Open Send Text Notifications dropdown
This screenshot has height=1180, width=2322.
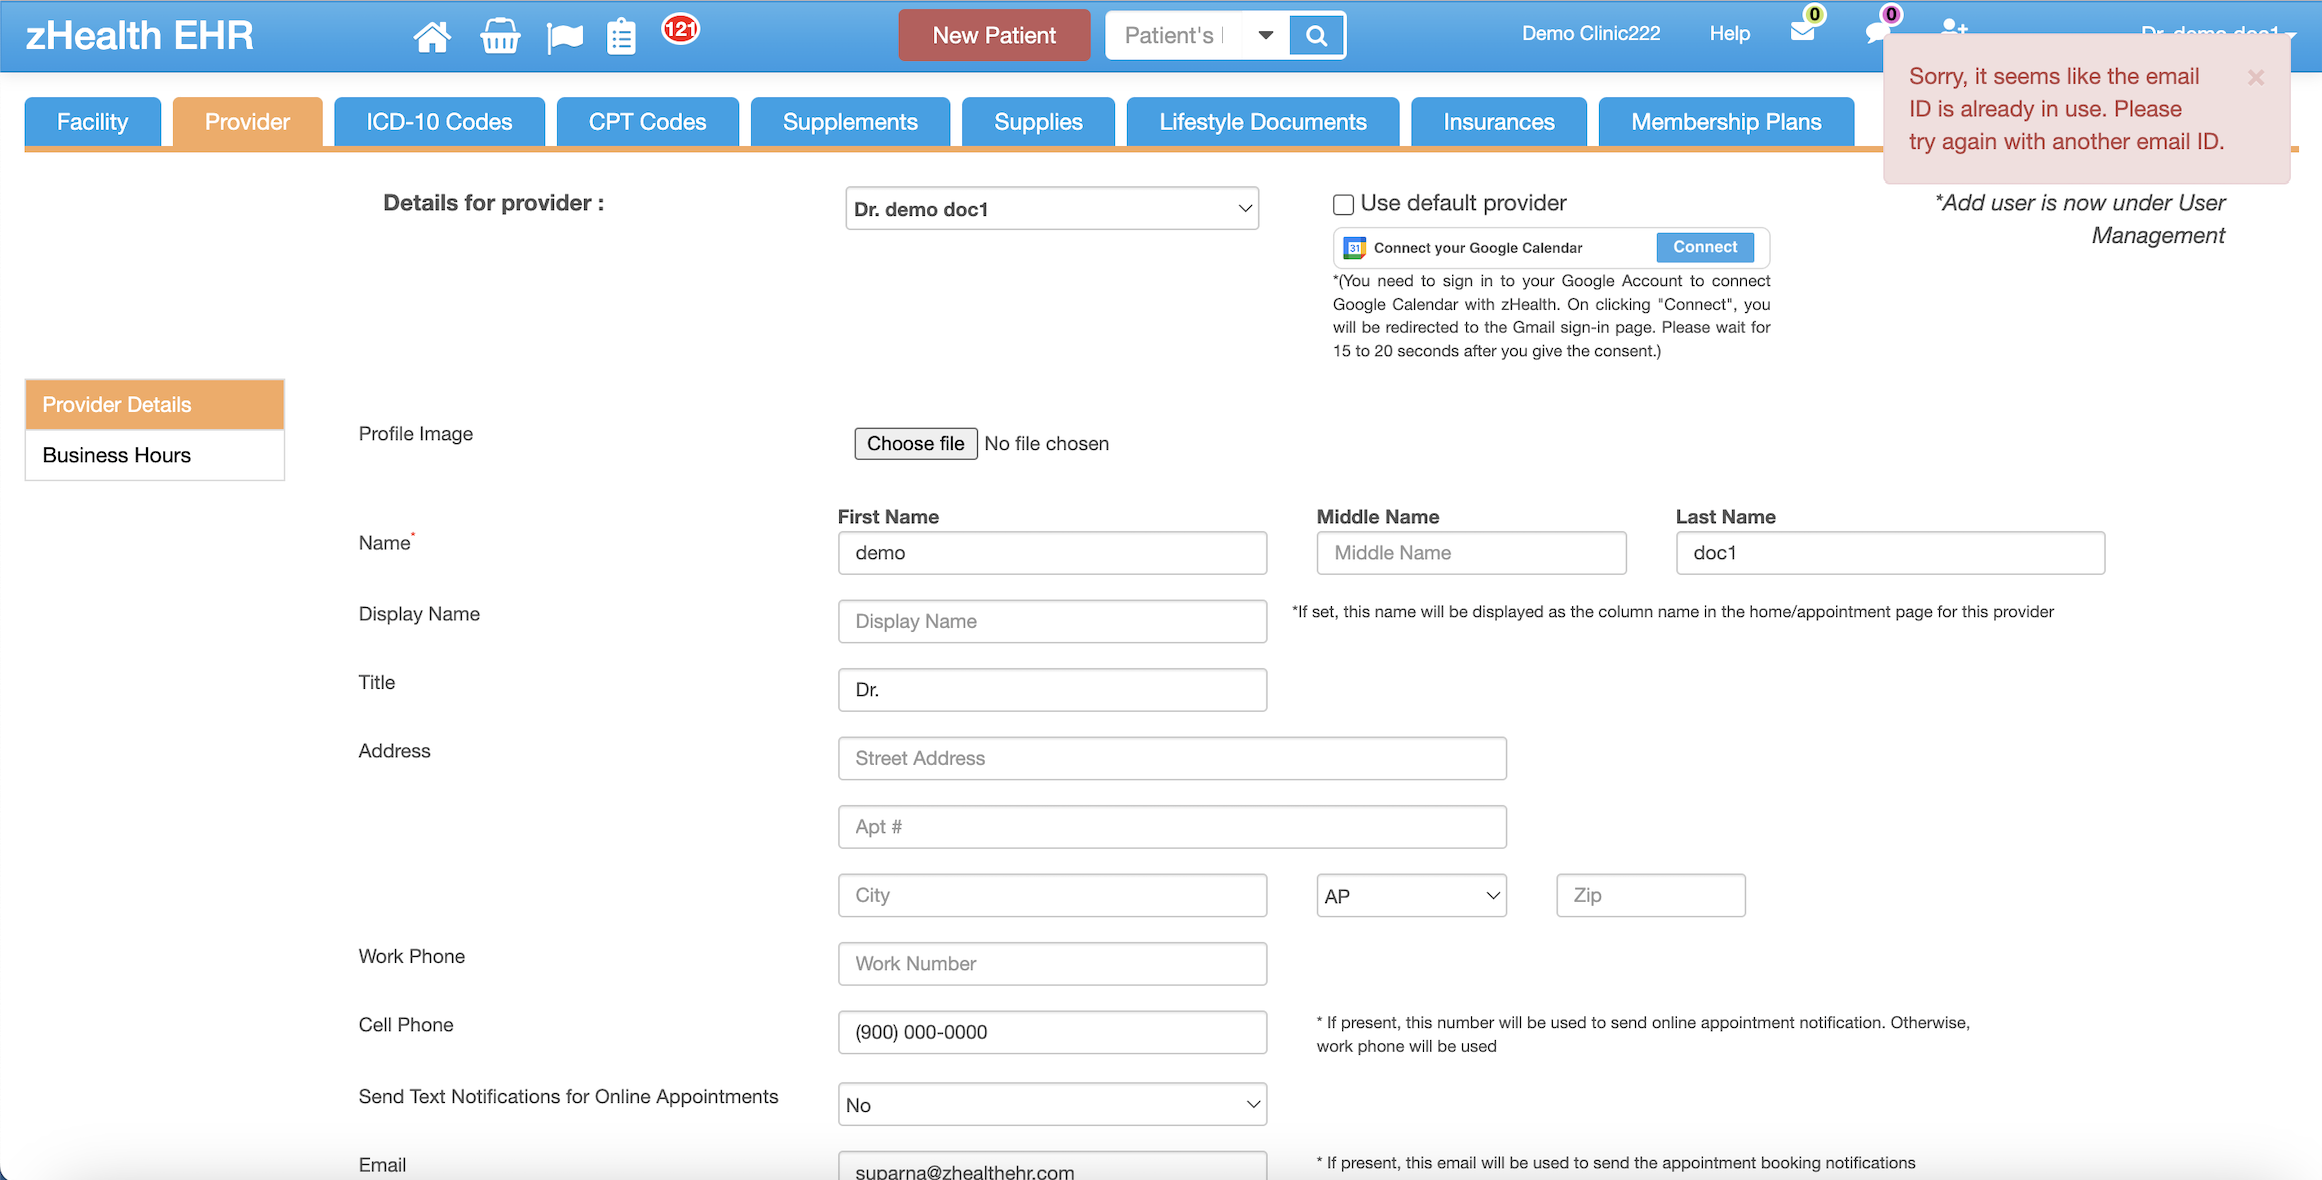[x=1052, y=1104]
